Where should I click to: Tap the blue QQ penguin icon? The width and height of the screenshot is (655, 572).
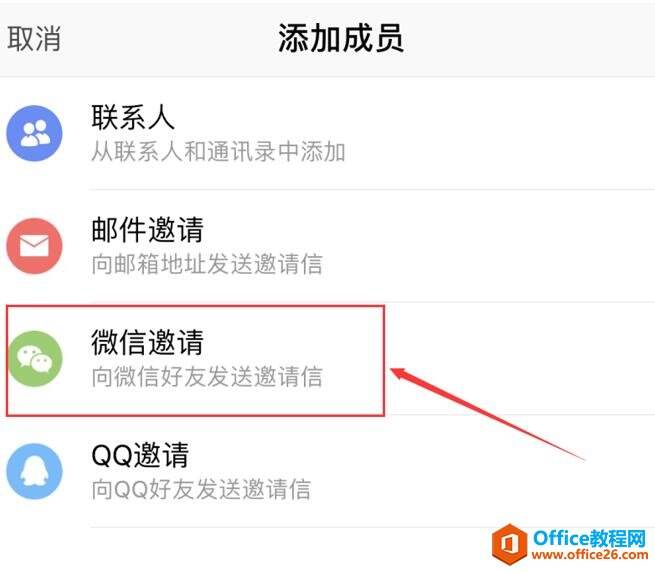(34, 471)
